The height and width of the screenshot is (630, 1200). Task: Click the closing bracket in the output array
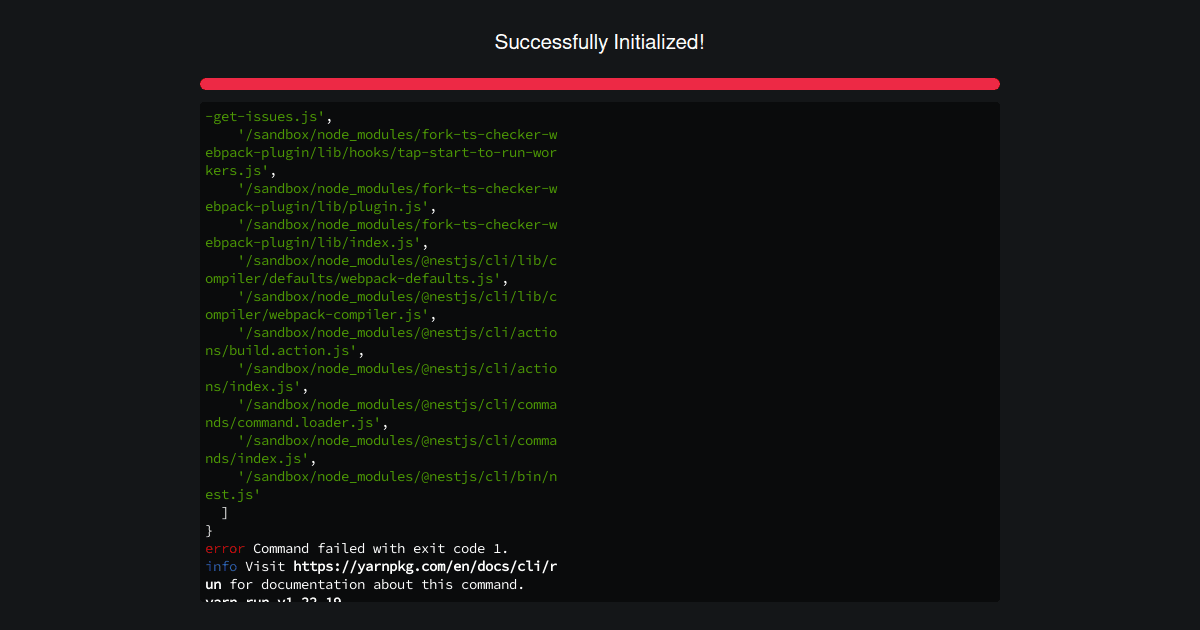coord(226,512)
